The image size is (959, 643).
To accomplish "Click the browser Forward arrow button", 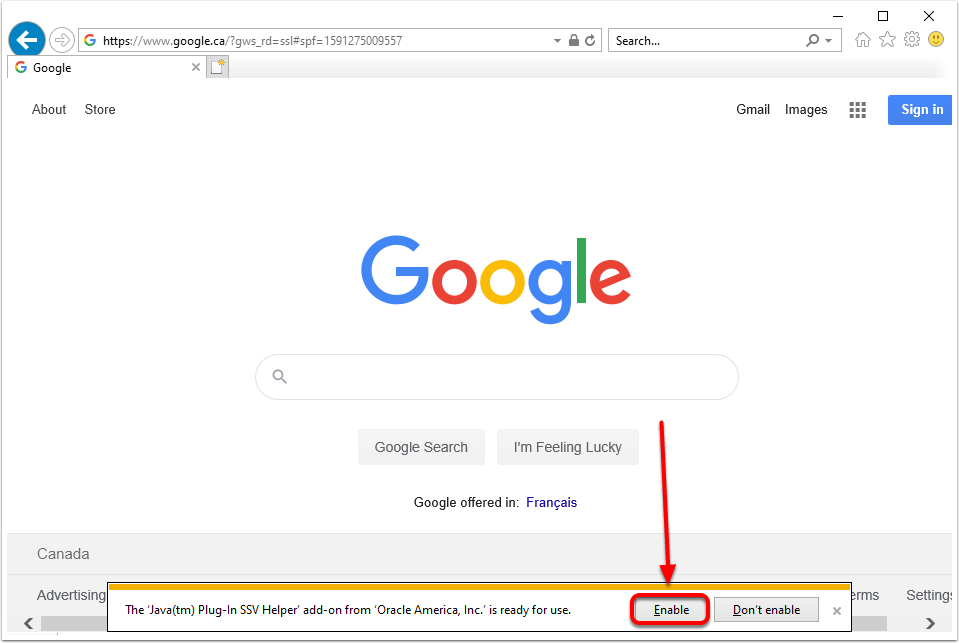I will [x=61, y=40].
